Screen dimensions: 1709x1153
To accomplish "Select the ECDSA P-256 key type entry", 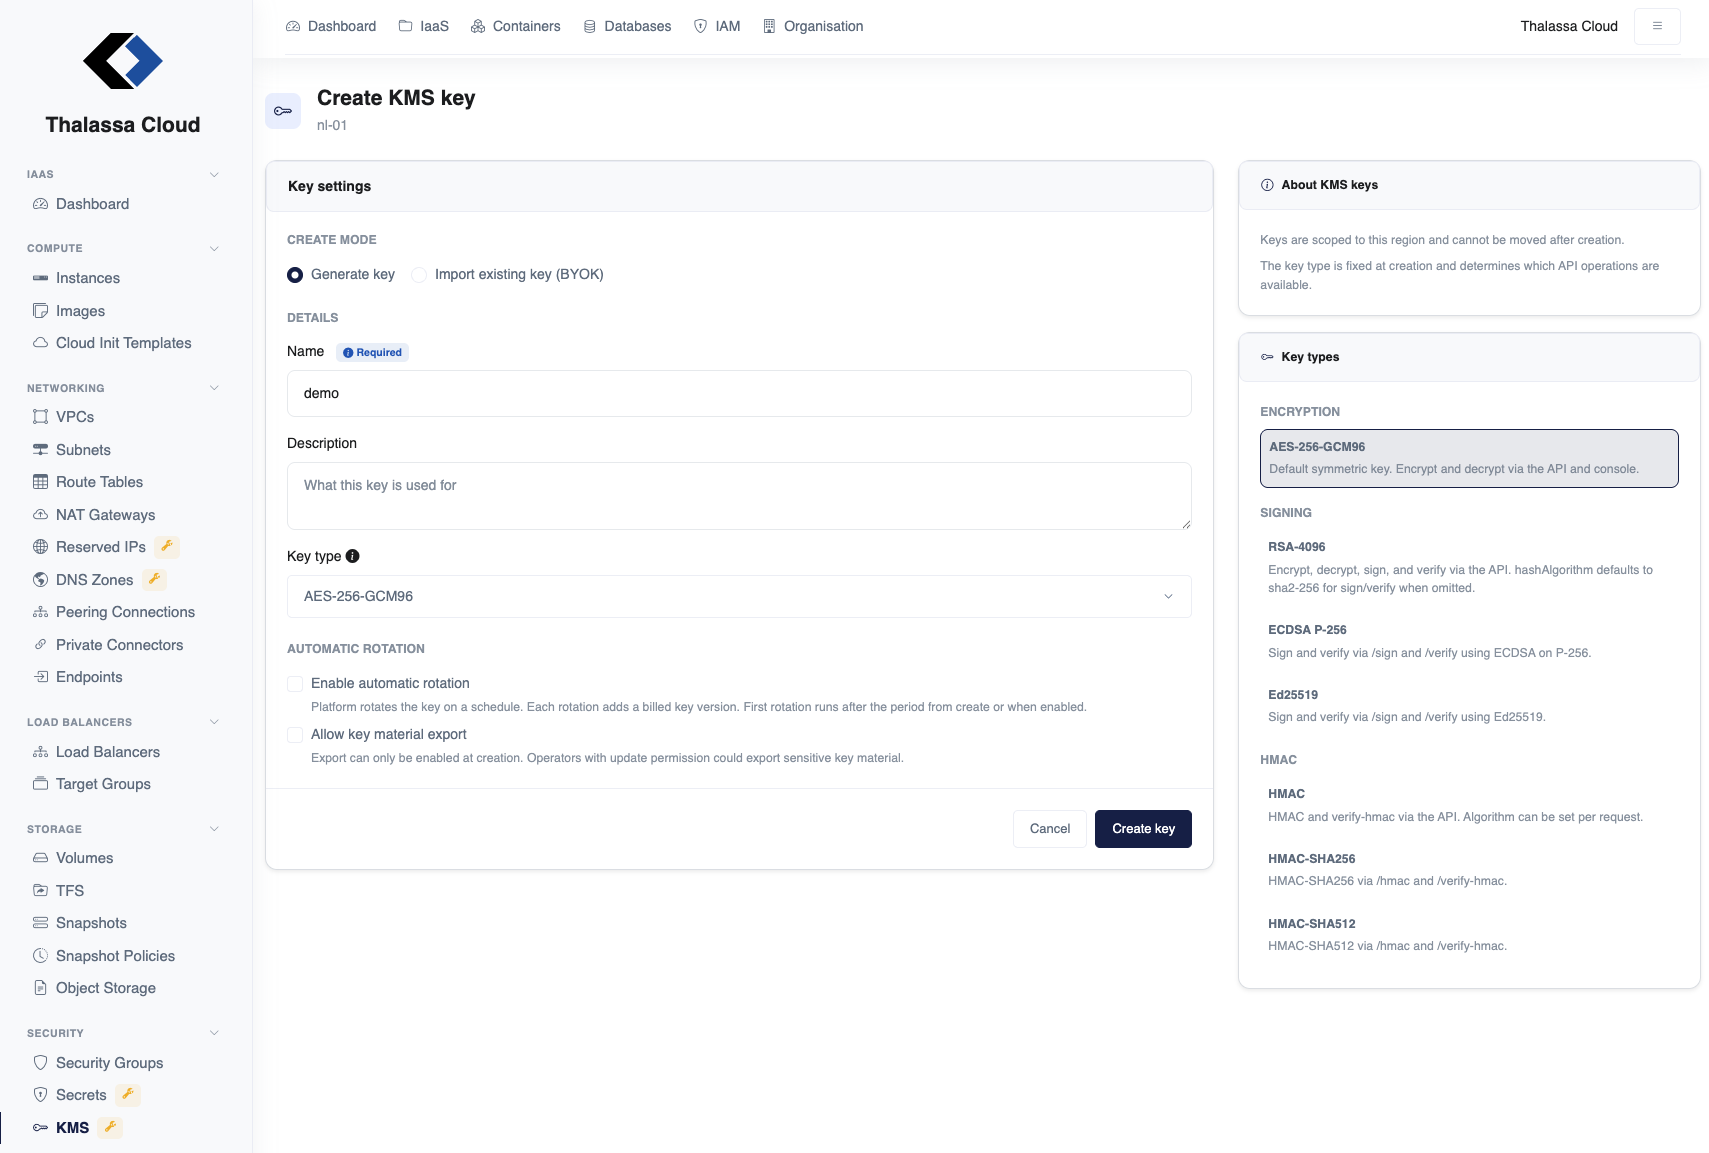I will [1469, 641].
